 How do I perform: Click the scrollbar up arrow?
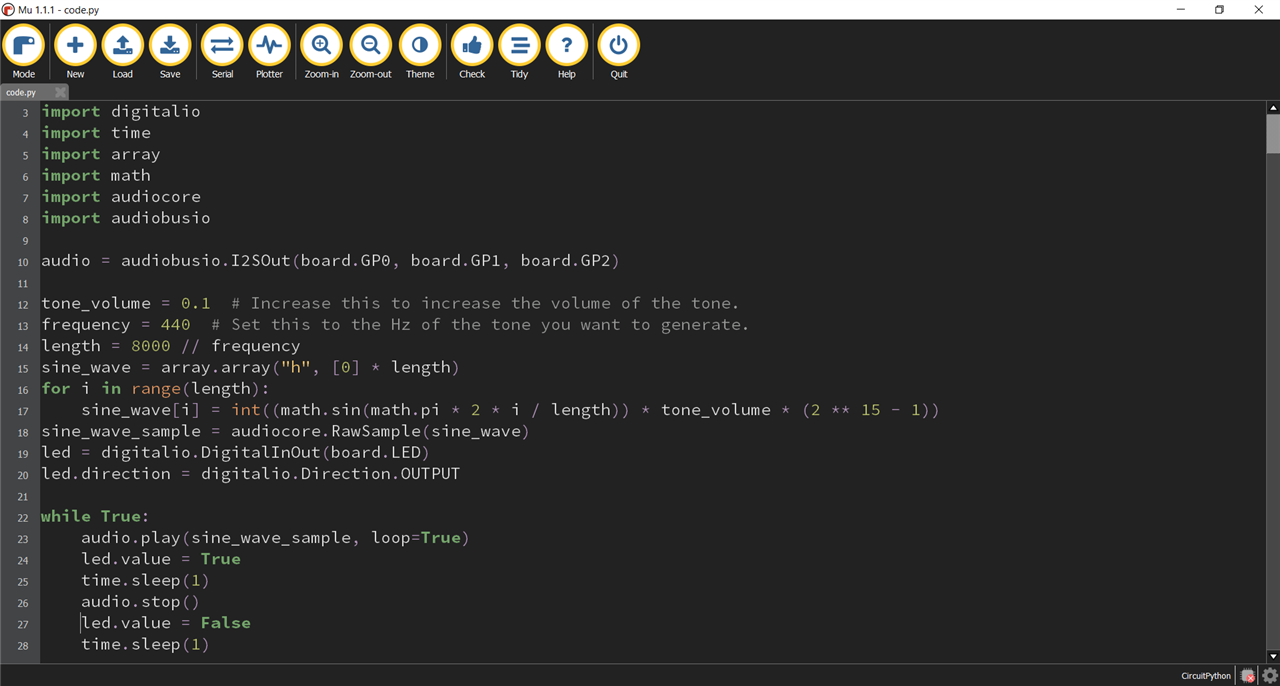pos(1273,108)
